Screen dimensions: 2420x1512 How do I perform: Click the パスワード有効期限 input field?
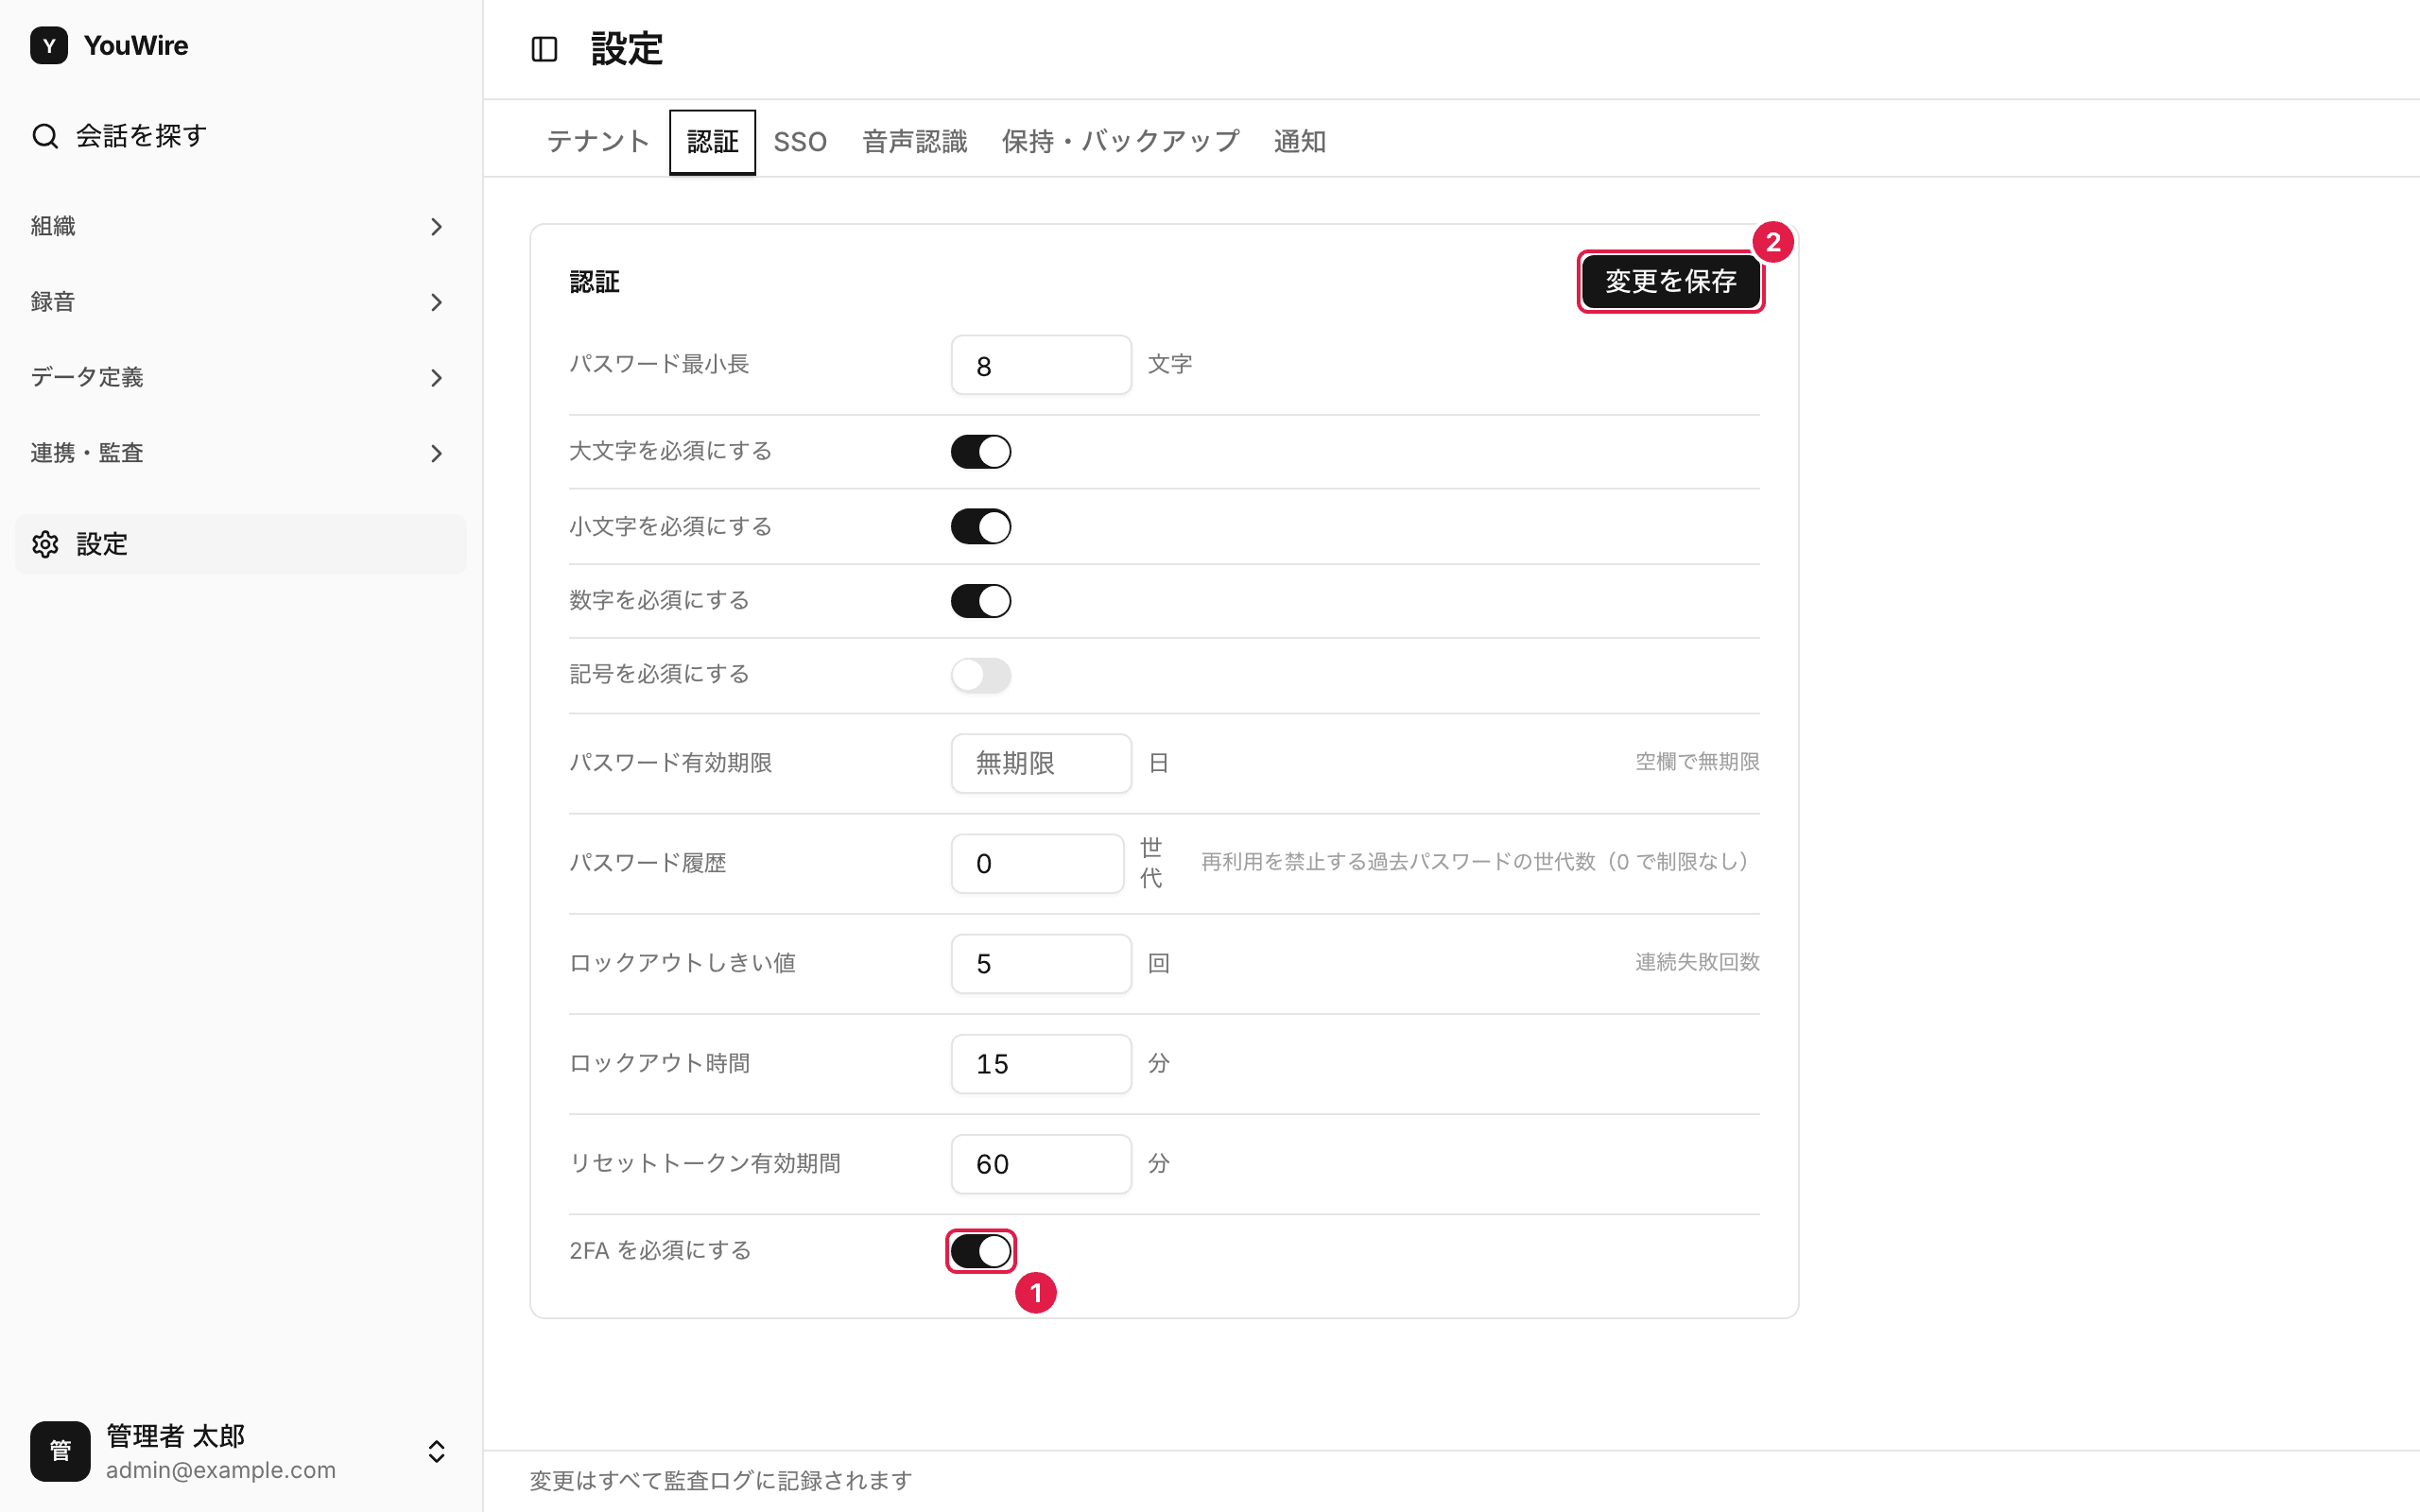1041,763
